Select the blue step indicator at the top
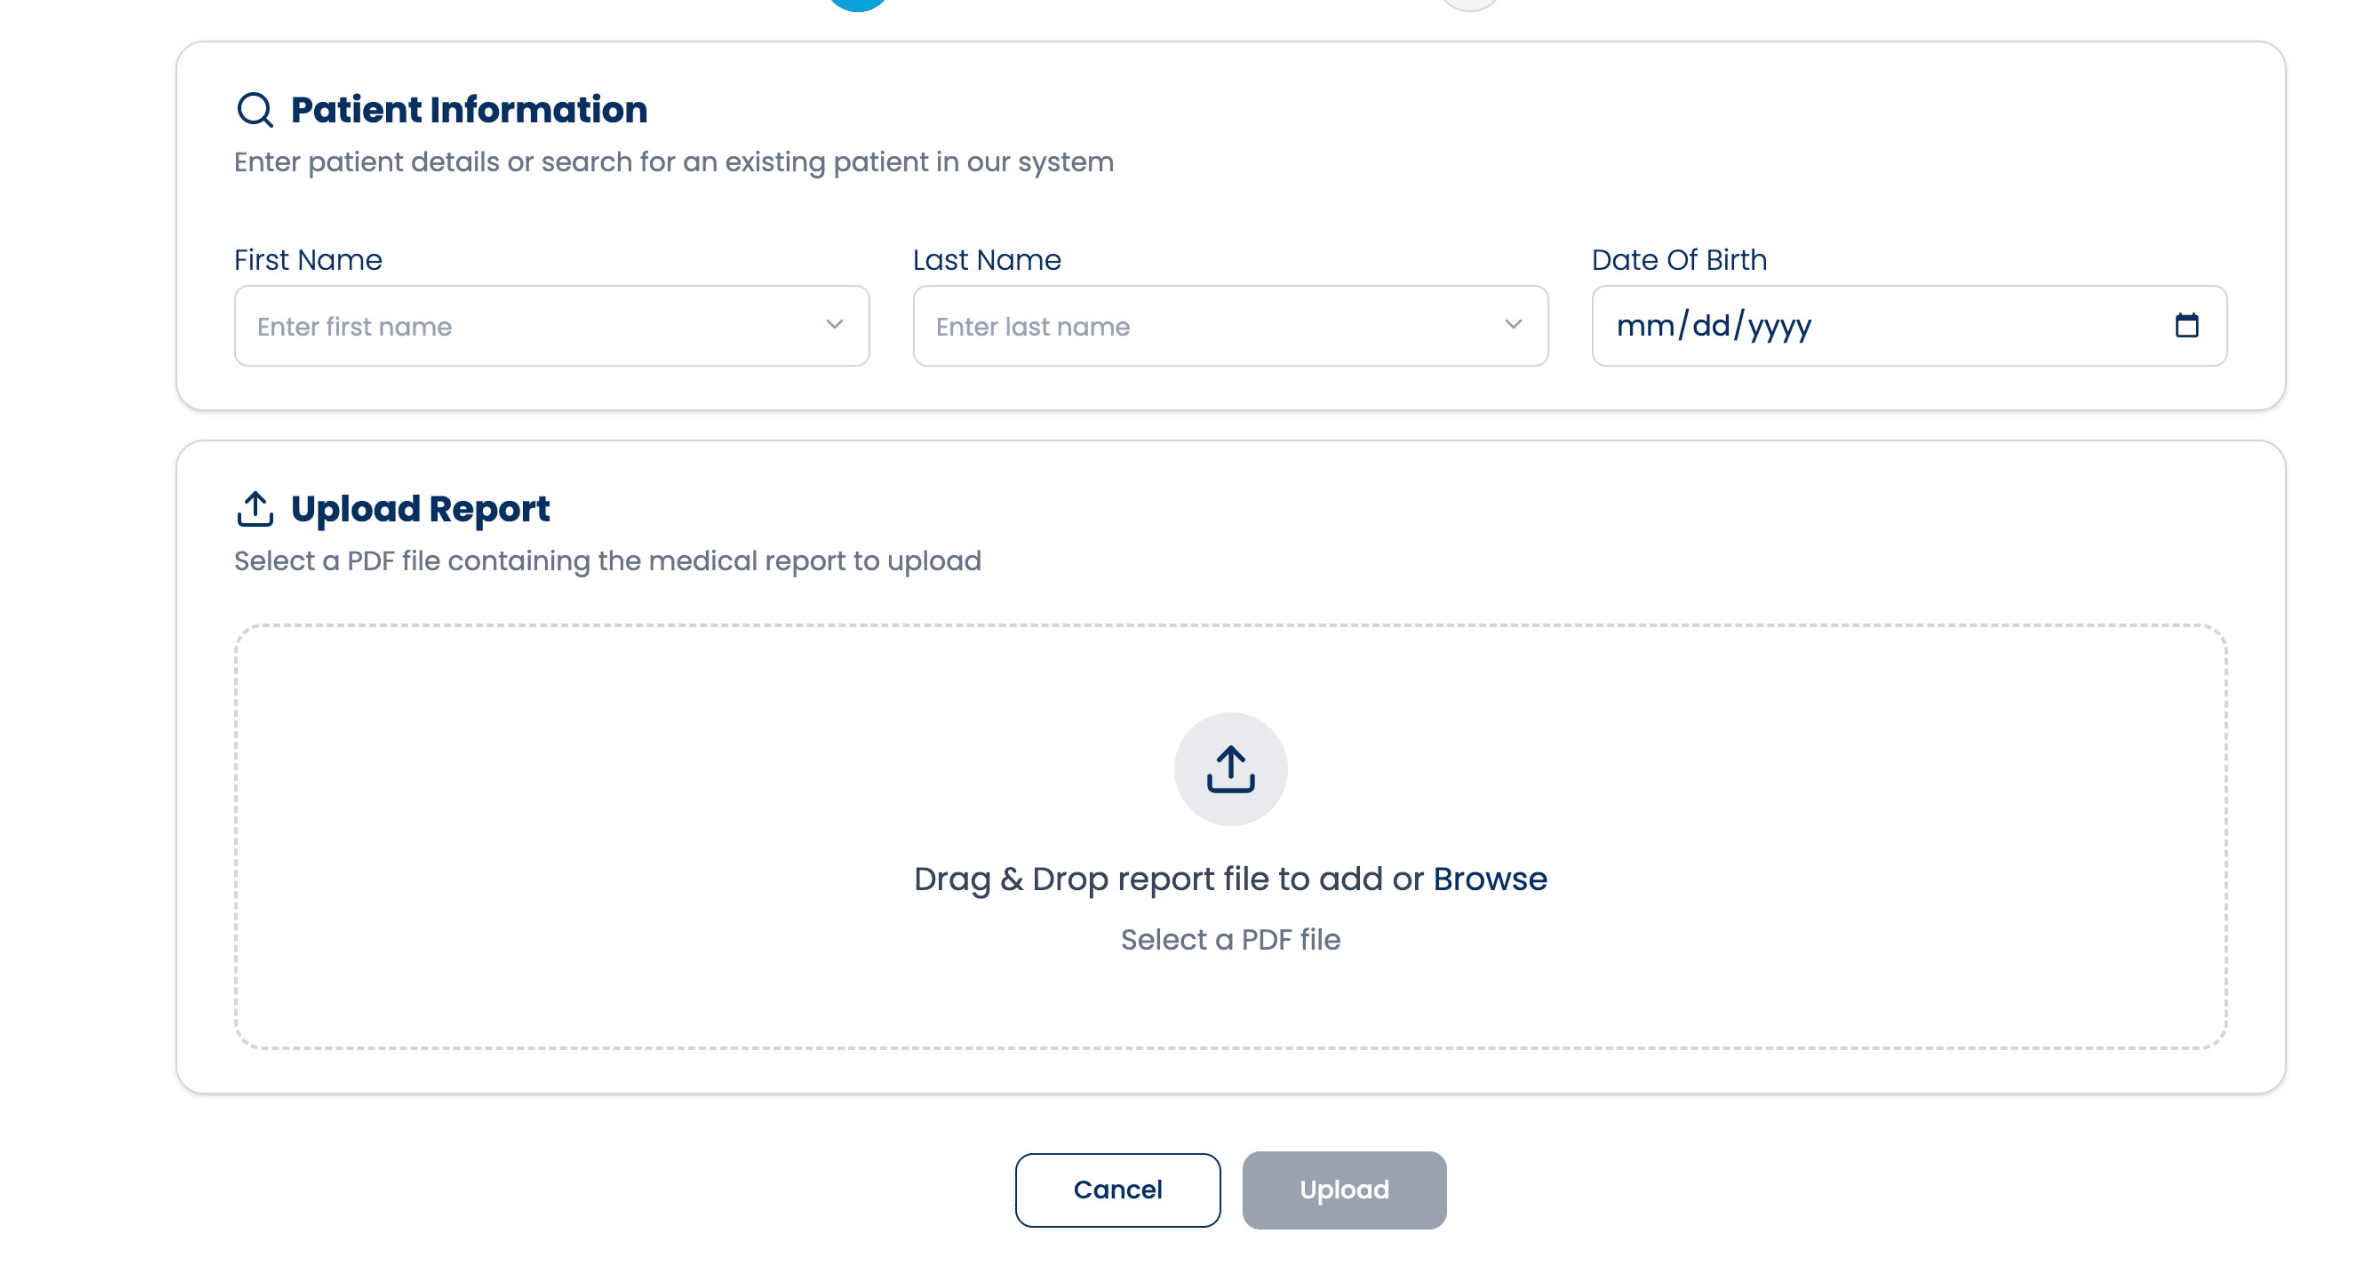2360x1282 pixels. pos(857,5)
